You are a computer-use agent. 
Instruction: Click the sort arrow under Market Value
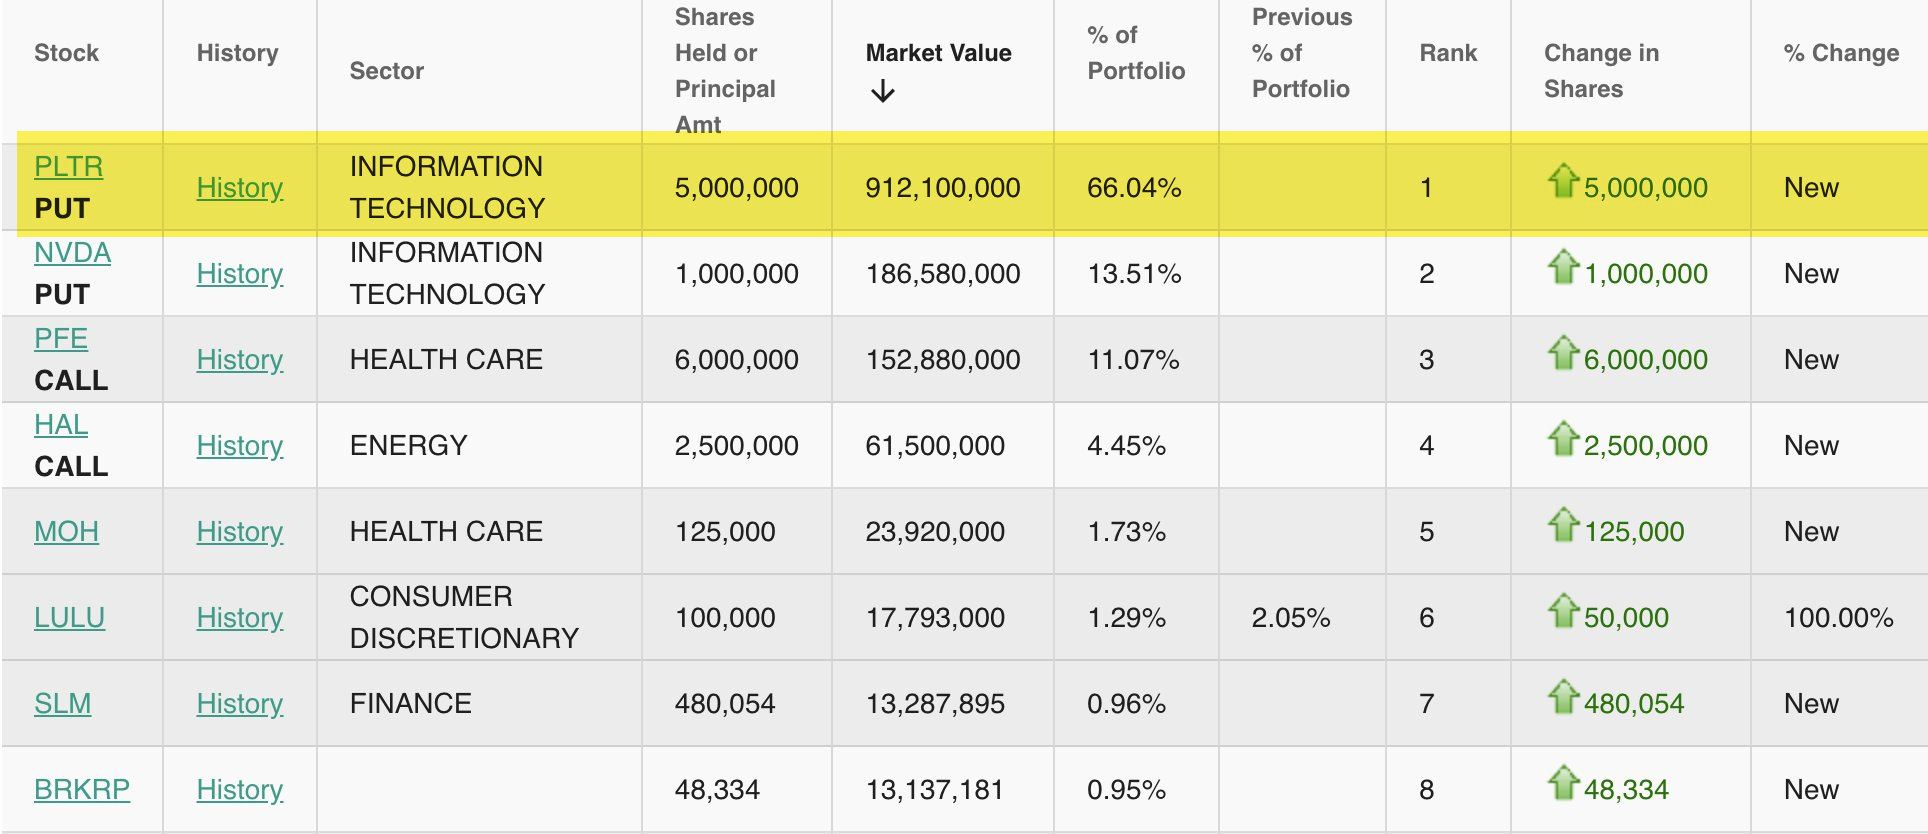[882, 92]
